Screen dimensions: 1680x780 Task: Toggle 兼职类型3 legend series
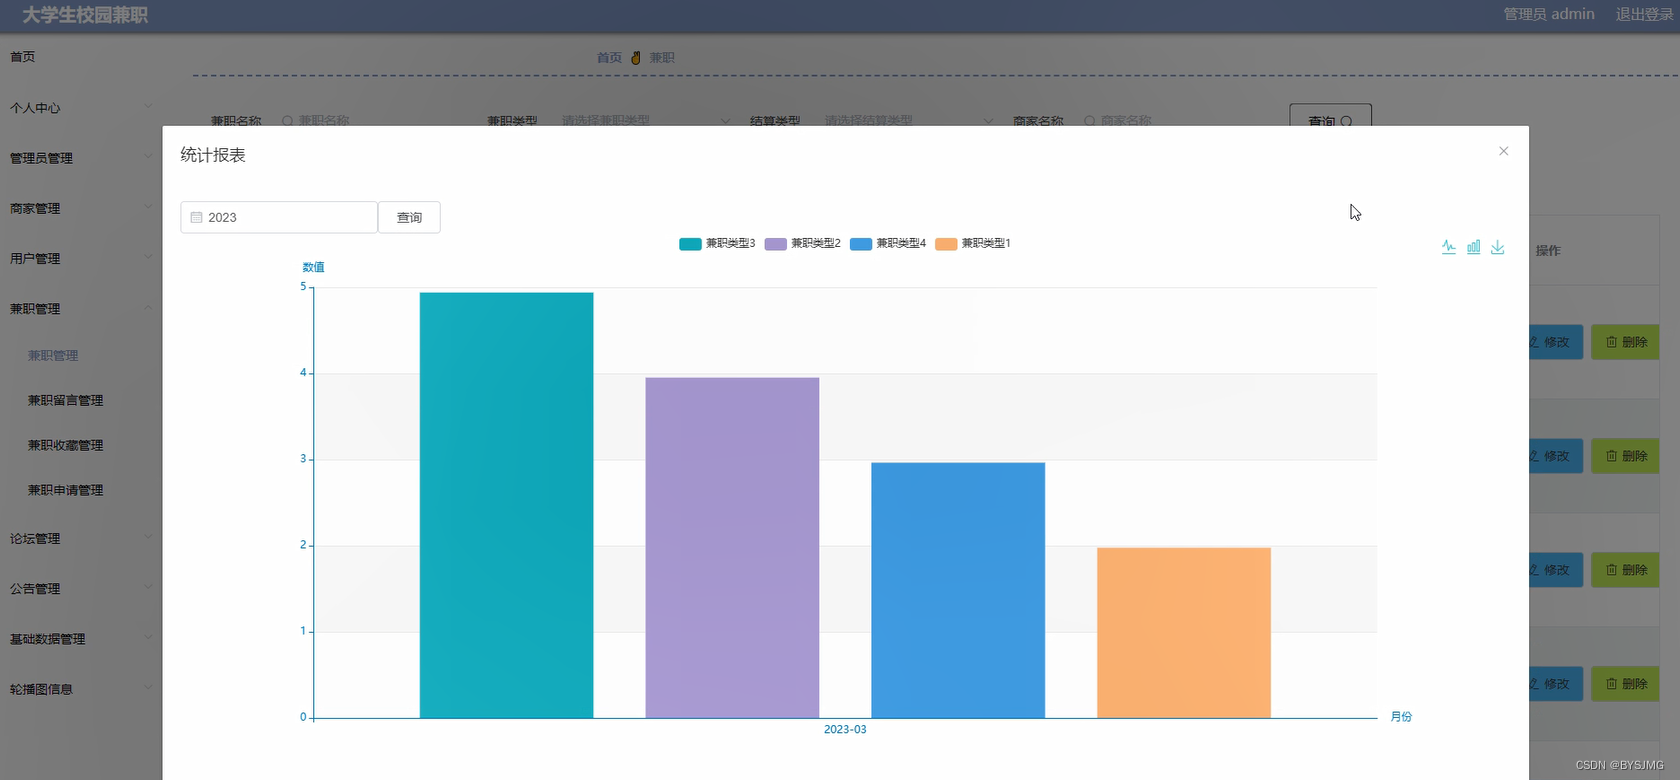pyautogui.click(x=717, y=243)
